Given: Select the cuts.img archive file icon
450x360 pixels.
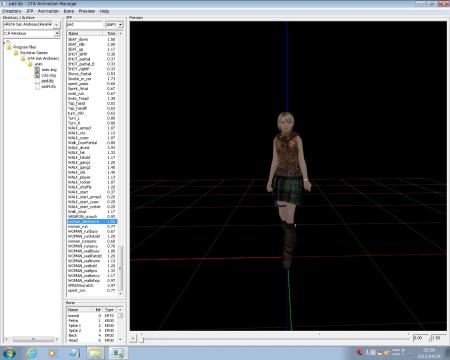Looking at the screenshot, I should pos(37,75).
